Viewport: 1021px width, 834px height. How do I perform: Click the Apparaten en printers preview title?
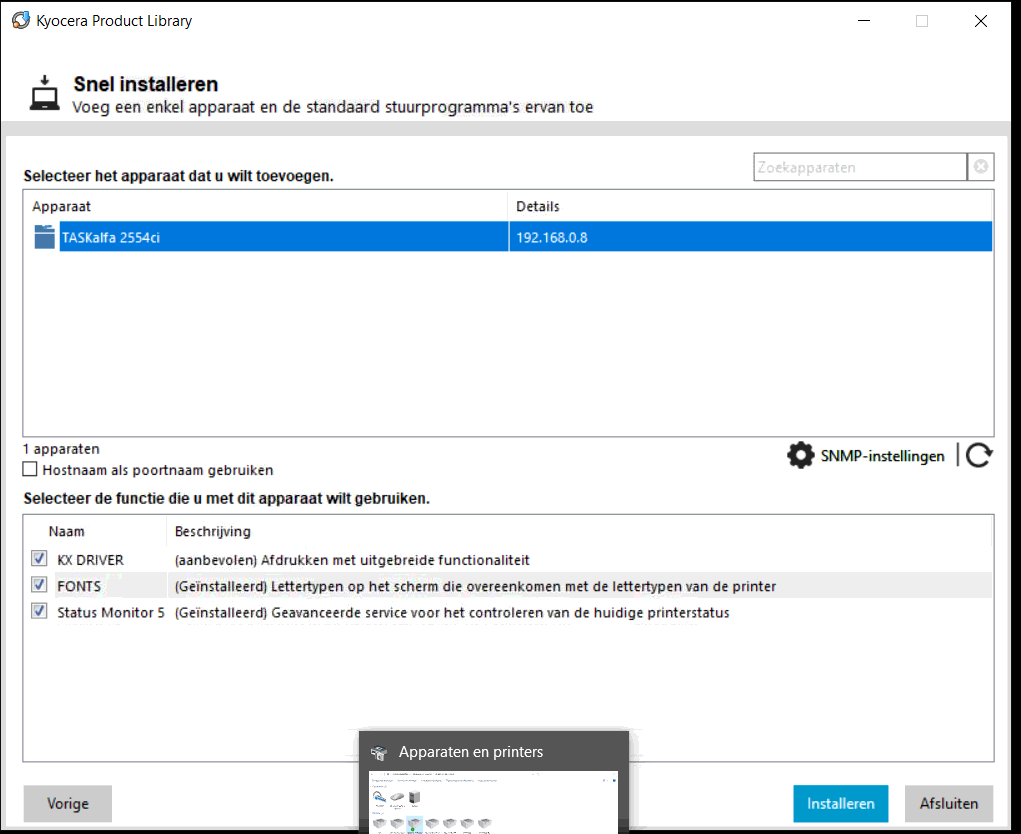[x=471, y=752]
